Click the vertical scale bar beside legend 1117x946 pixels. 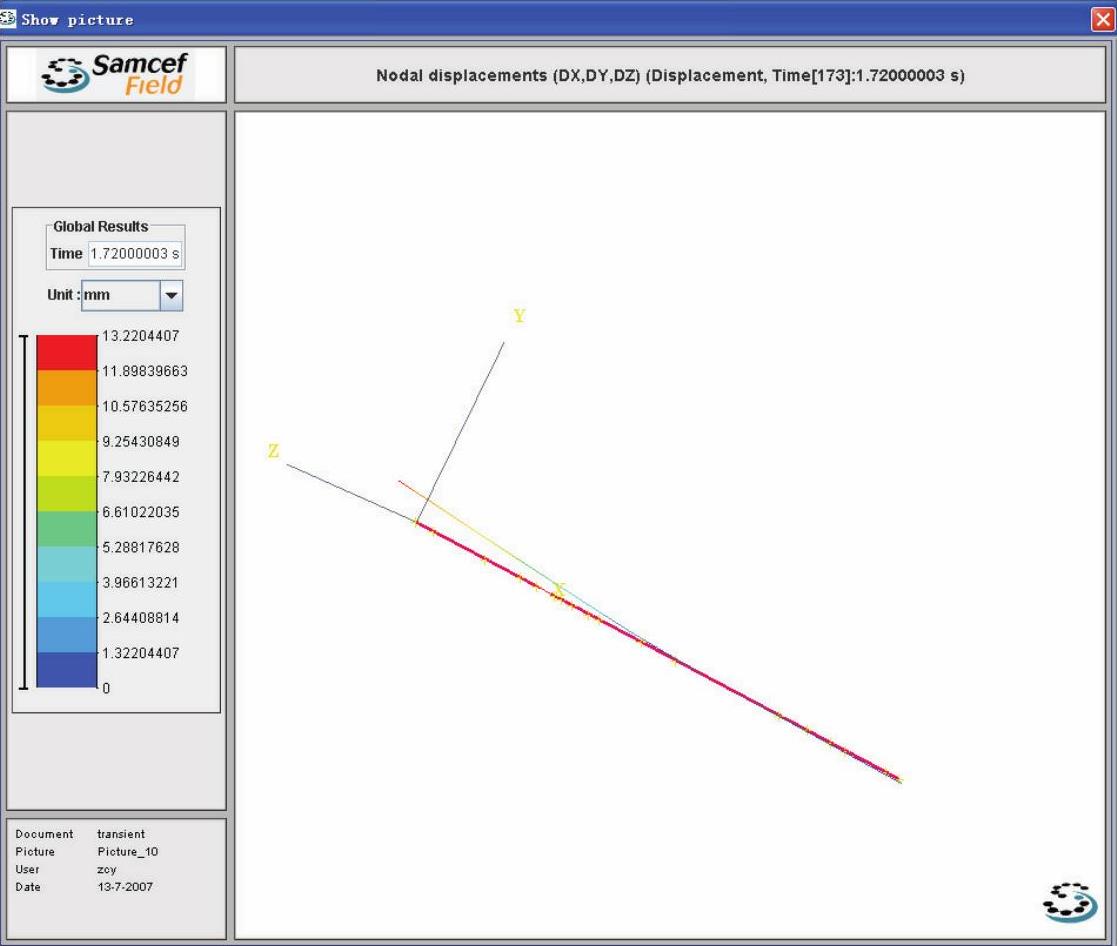click(x=23, y=512)
